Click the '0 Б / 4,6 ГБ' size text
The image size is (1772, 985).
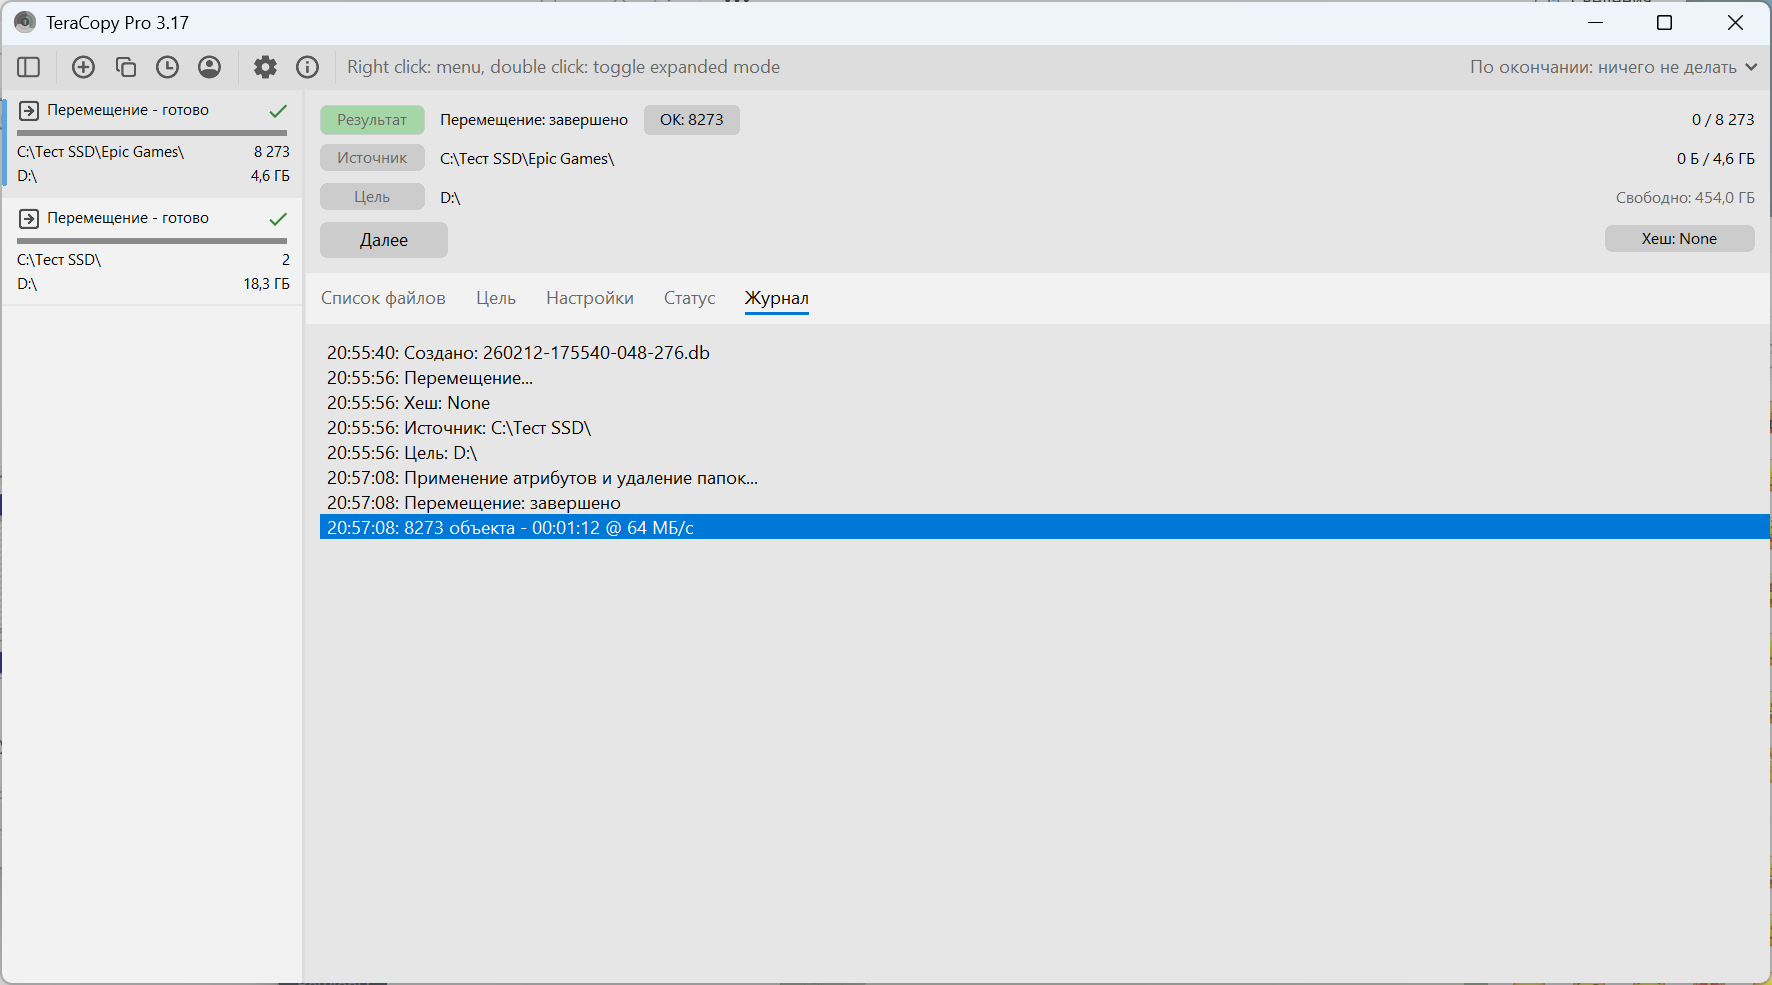(x=1716, y=159)
